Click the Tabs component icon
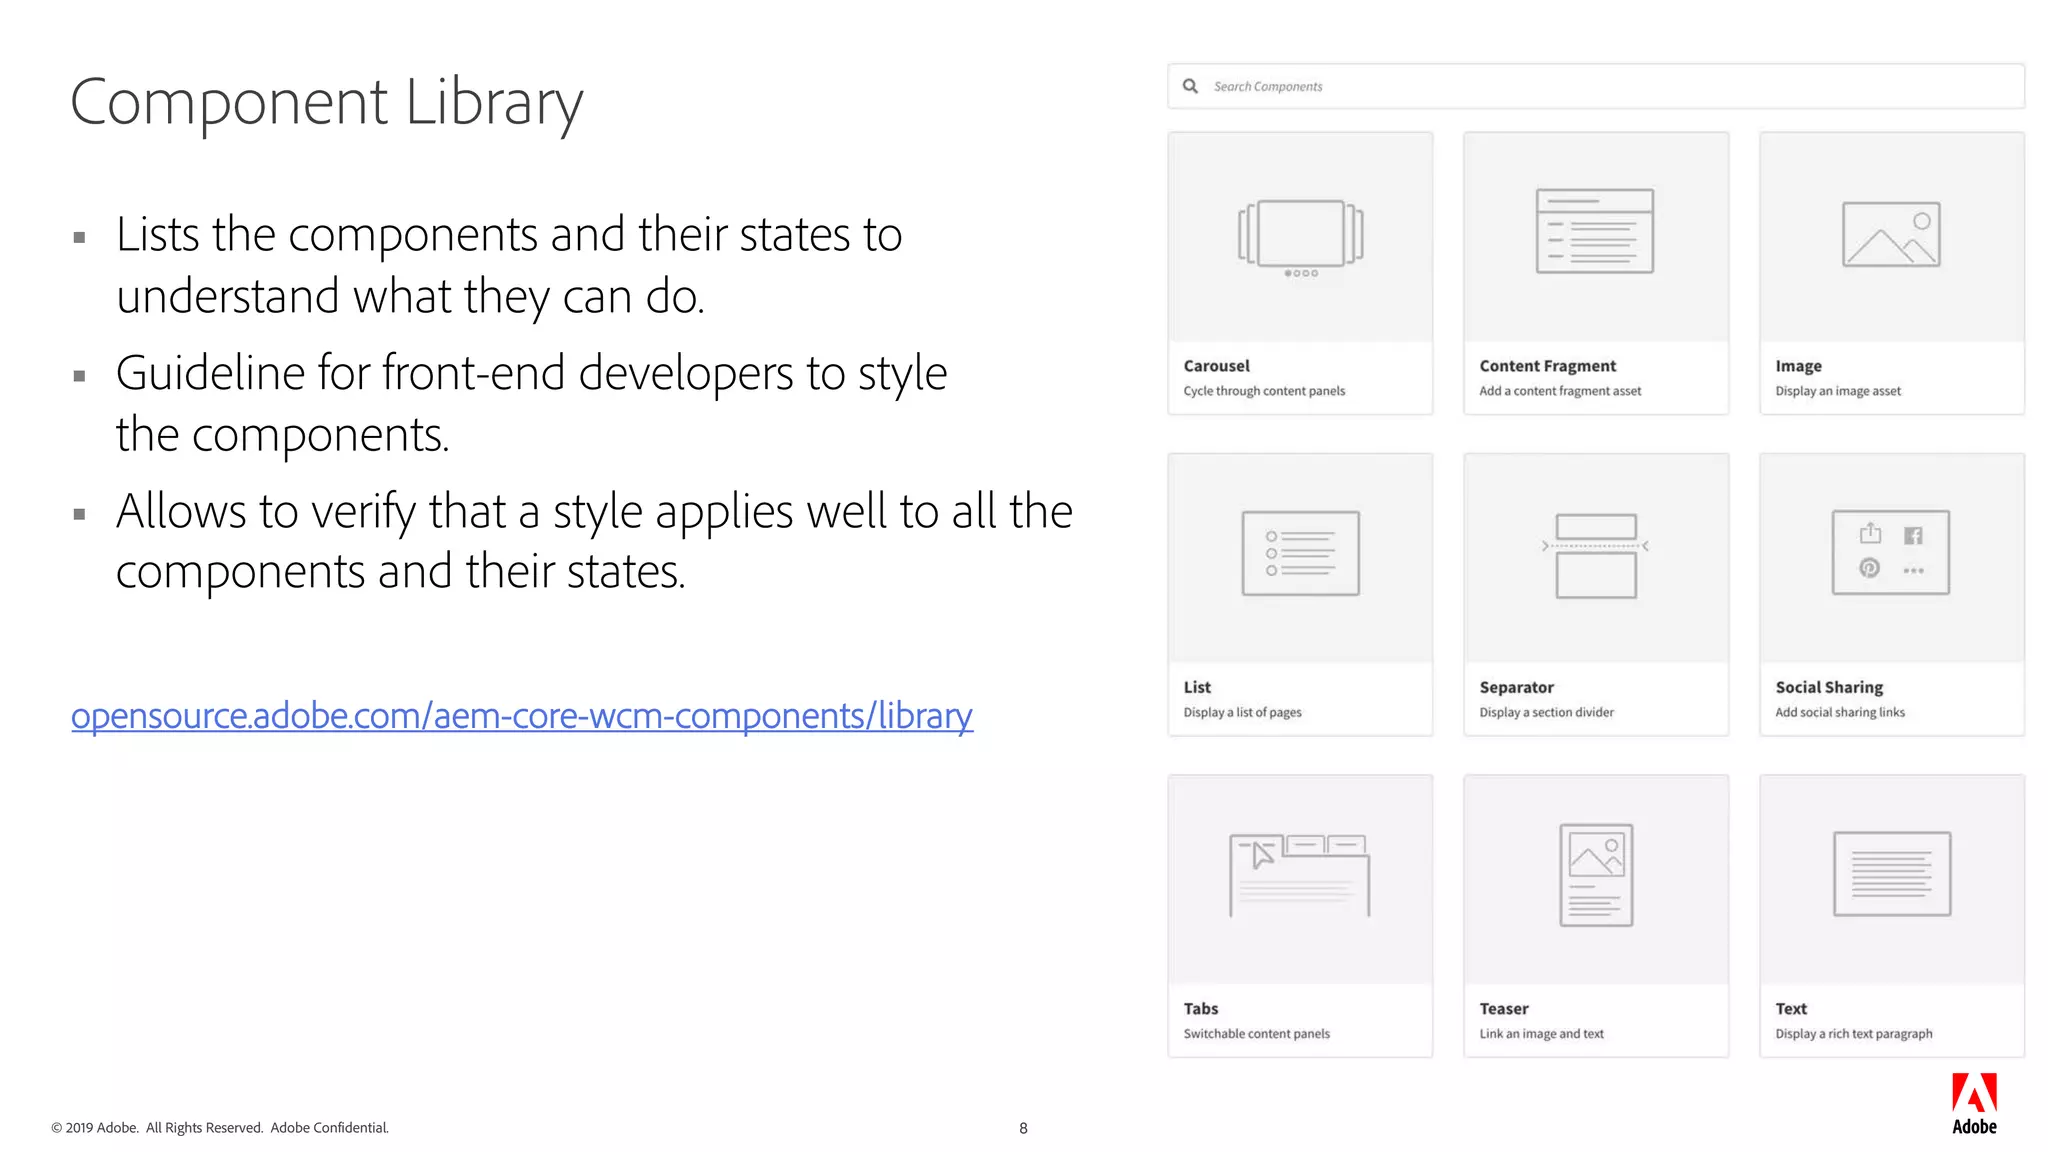The width and height of the screenshot is (2048, 1152). tap(1299, 876)
